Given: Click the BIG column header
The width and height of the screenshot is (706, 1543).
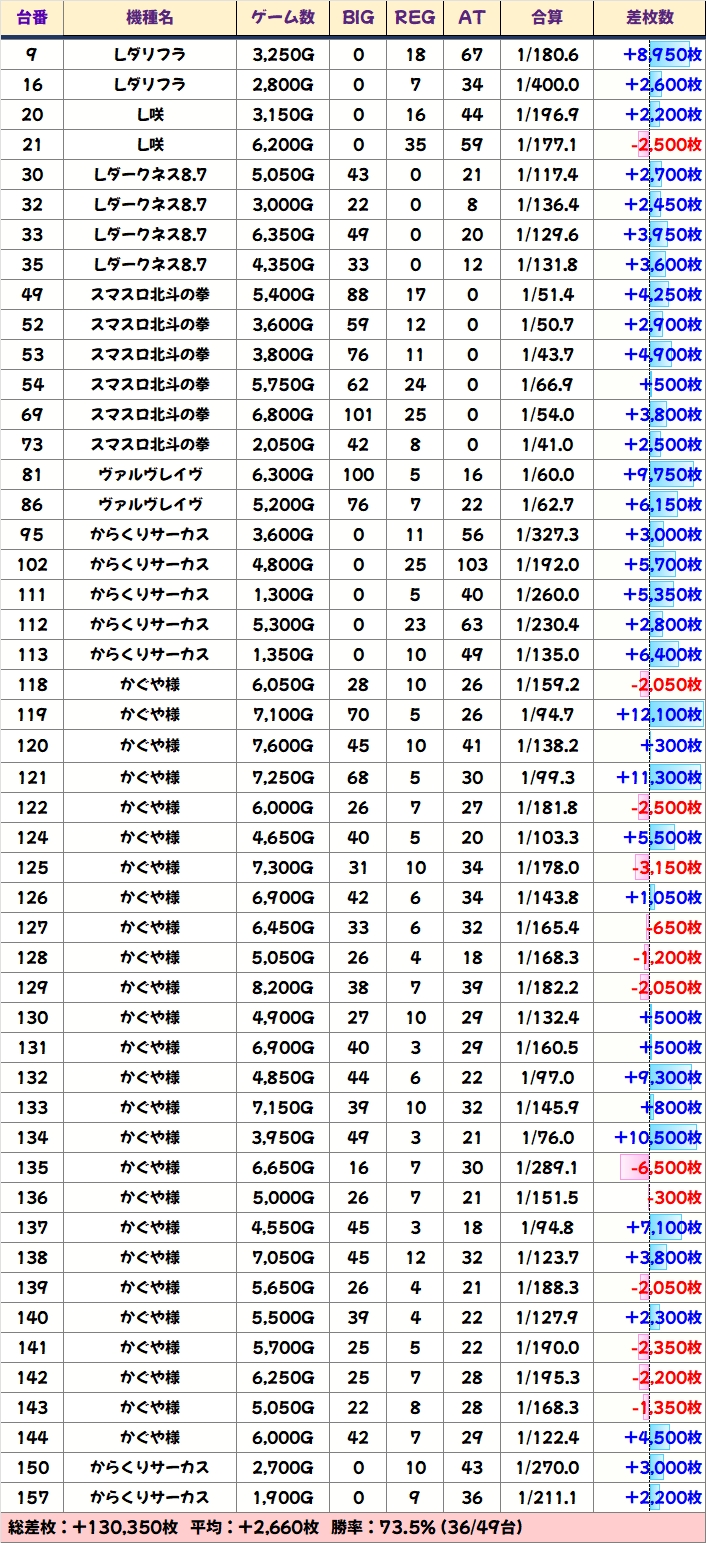Looking at the screenshot, I should pos(358,18).
